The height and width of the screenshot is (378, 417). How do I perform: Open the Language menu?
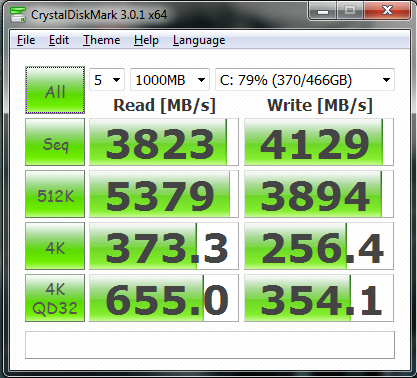199,40
